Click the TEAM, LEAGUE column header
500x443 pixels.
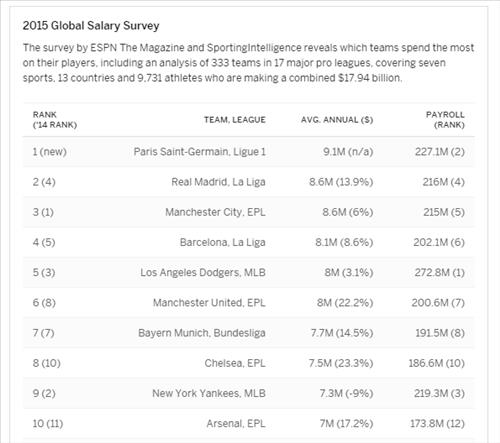(235, 120)
